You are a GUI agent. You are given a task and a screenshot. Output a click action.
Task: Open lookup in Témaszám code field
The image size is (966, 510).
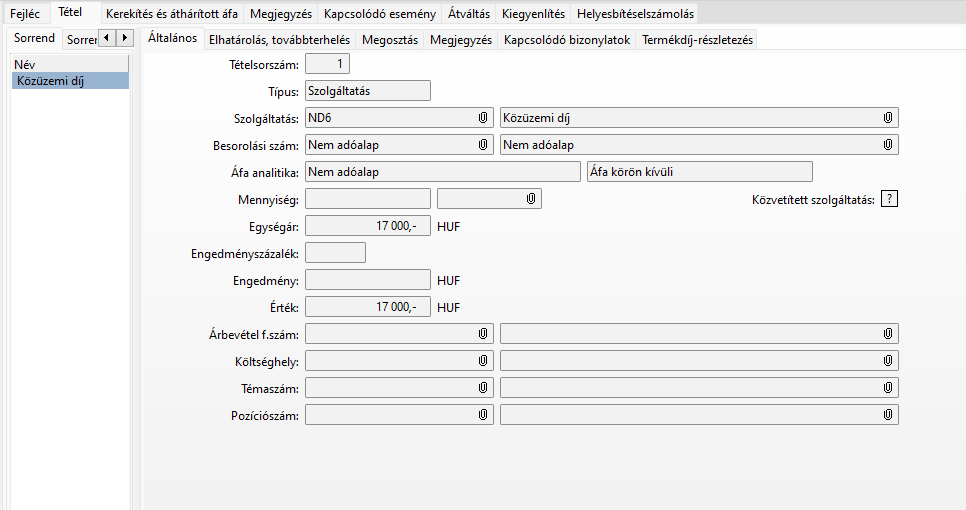point(482,387)
